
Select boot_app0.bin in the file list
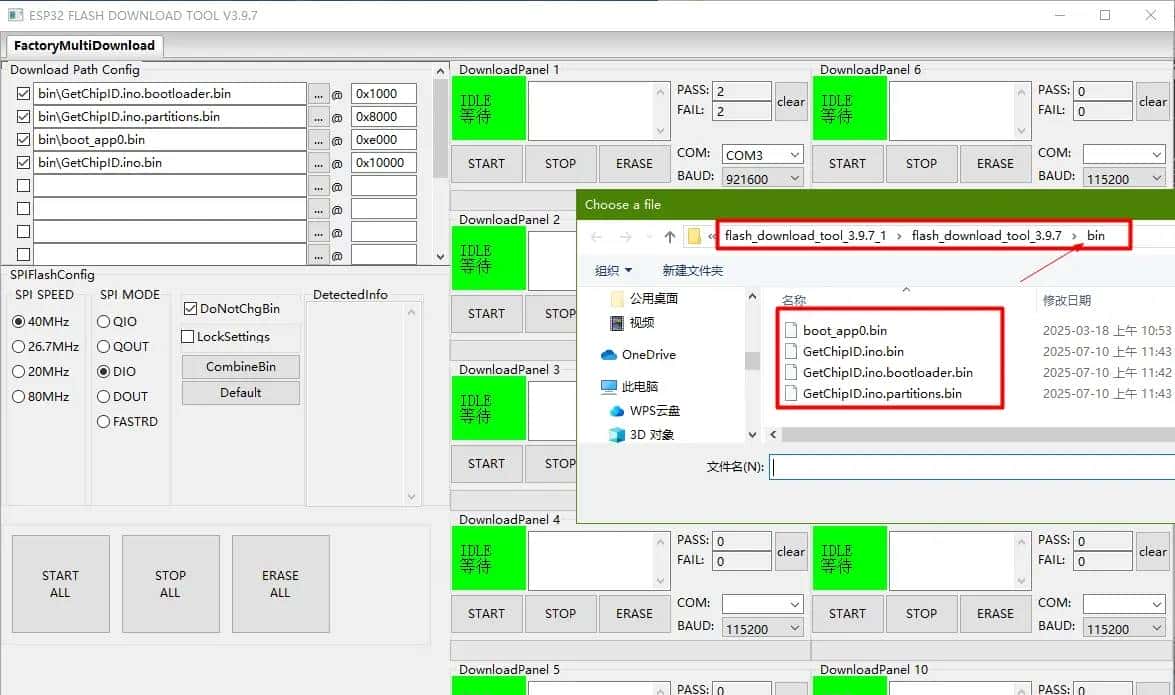[845, 330]
